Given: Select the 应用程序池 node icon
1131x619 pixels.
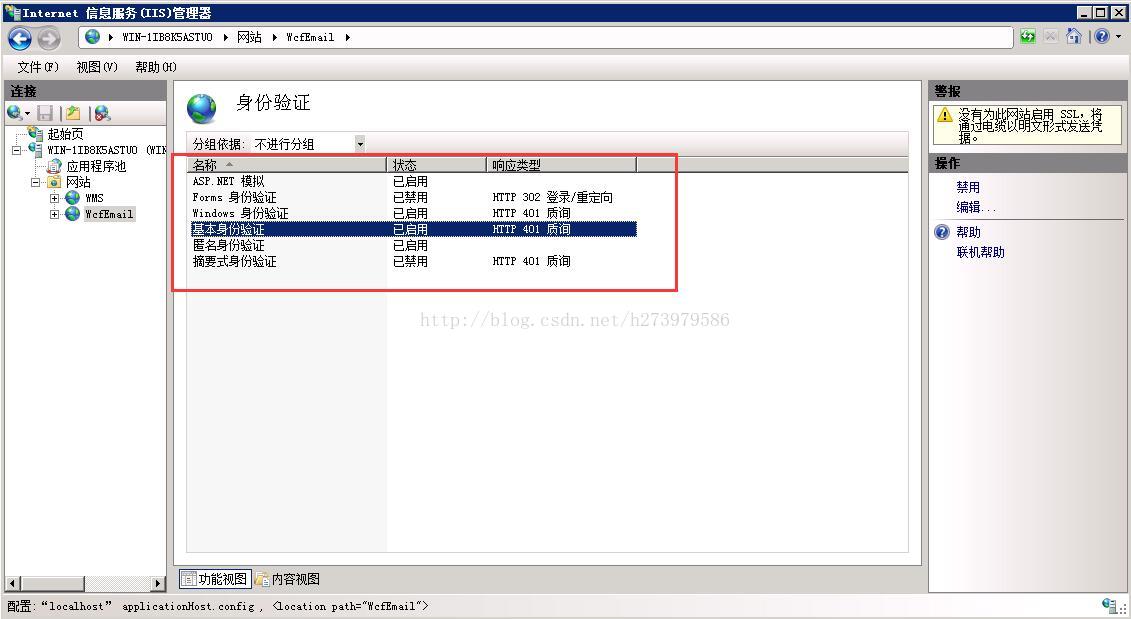Looking at the screenshot, I should click(x=53, y=166).
